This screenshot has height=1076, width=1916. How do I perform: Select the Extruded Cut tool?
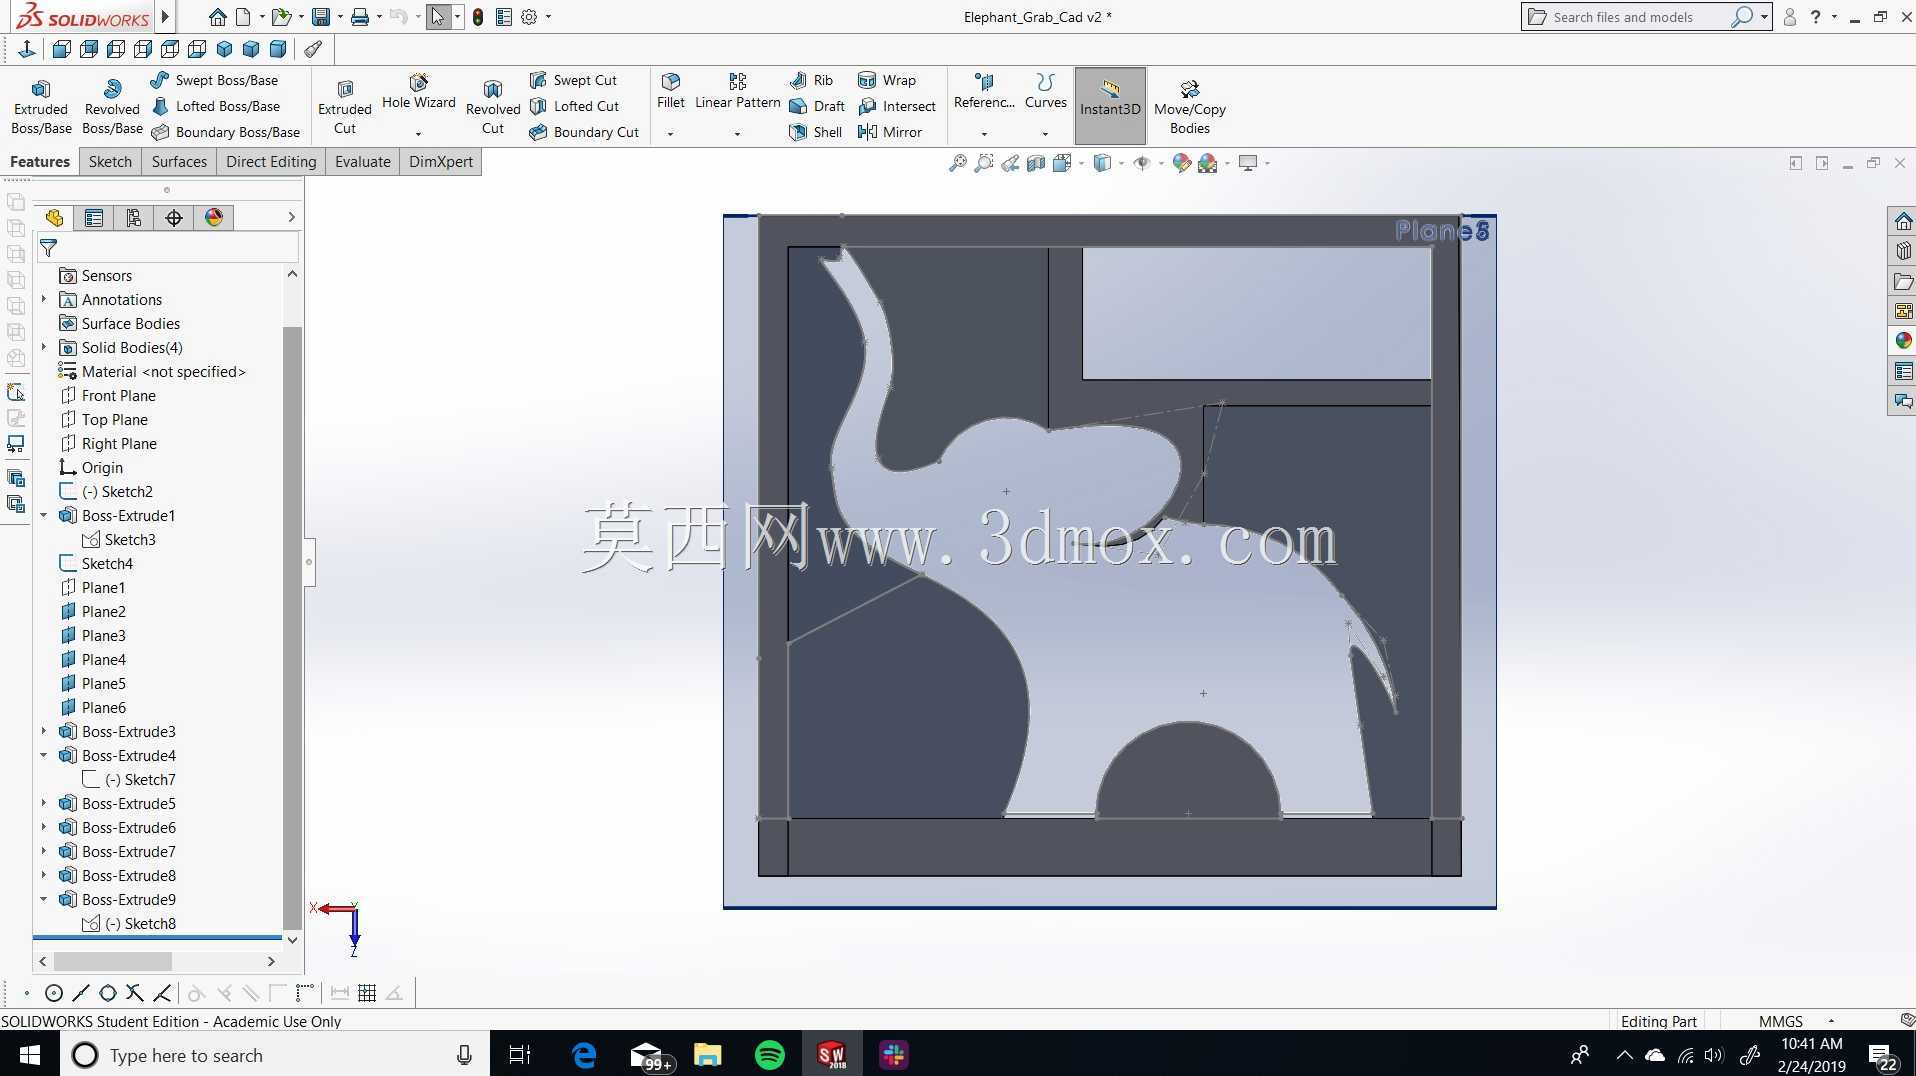point(345,106)
